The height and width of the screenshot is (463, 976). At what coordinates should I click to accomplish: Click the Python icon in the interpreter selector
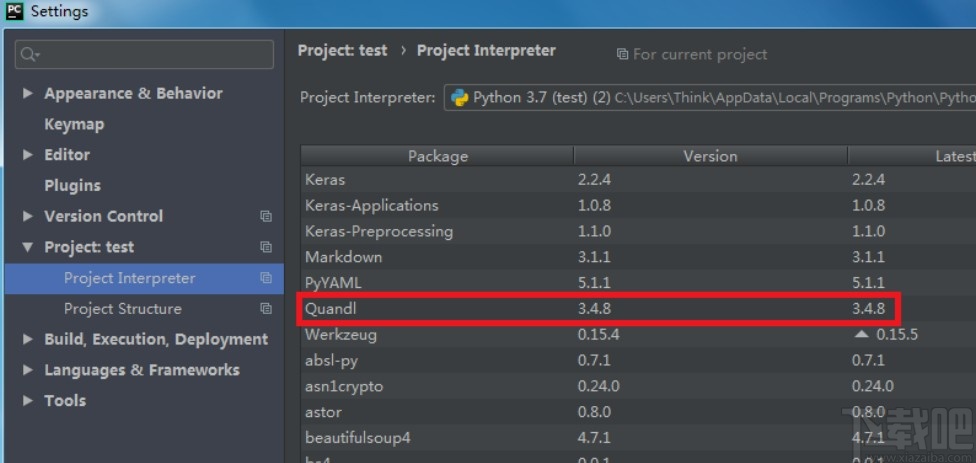(460, 98)
